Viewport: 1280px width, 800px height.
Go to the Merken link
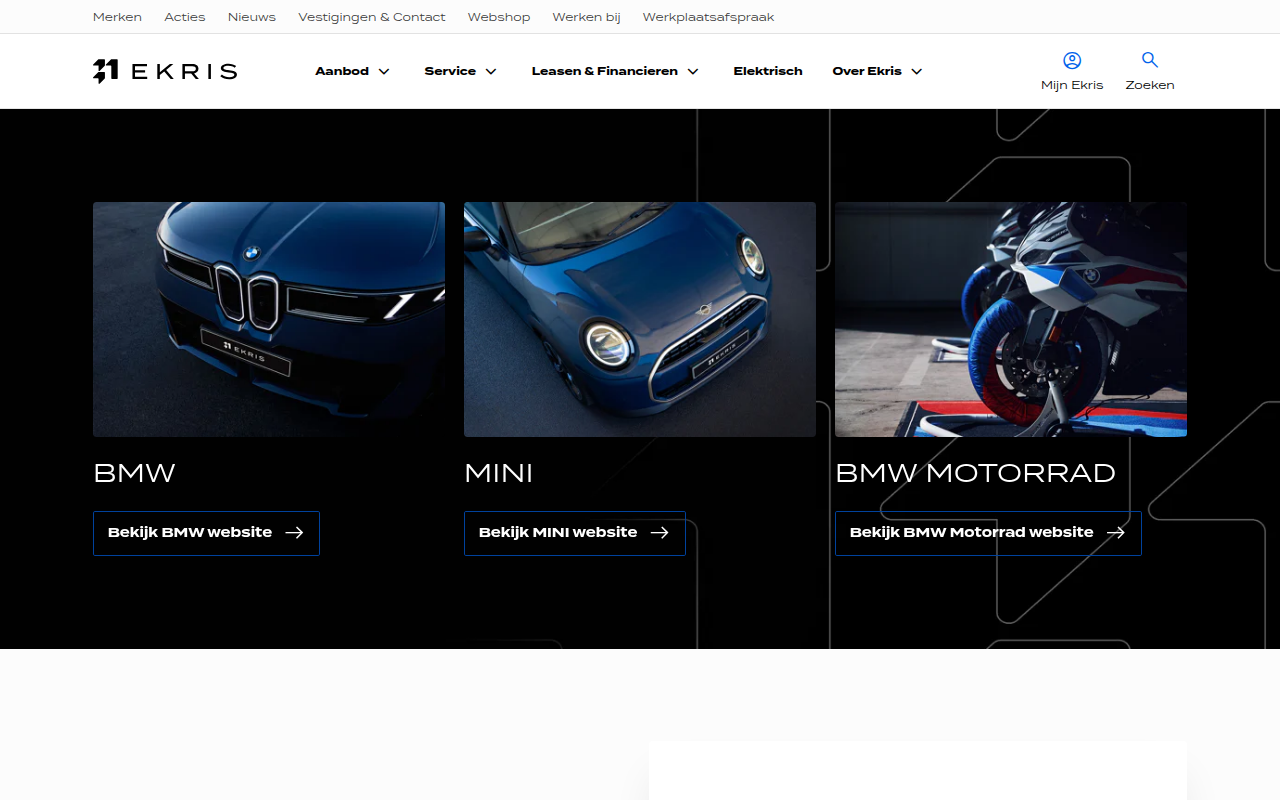[117, 17]
